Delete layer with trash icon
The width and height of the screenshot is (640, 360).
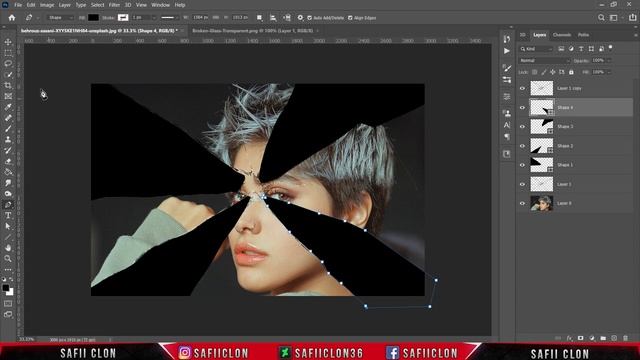coord(625,338)
